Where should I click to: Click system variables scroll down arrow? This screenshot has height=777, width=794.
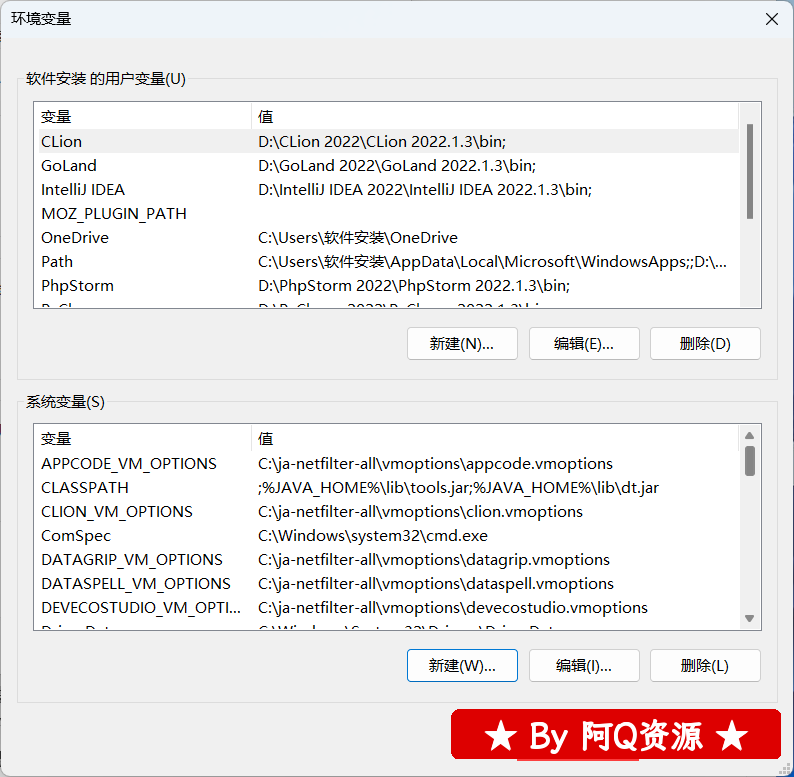pyautogui.click(x=750, y=618)
